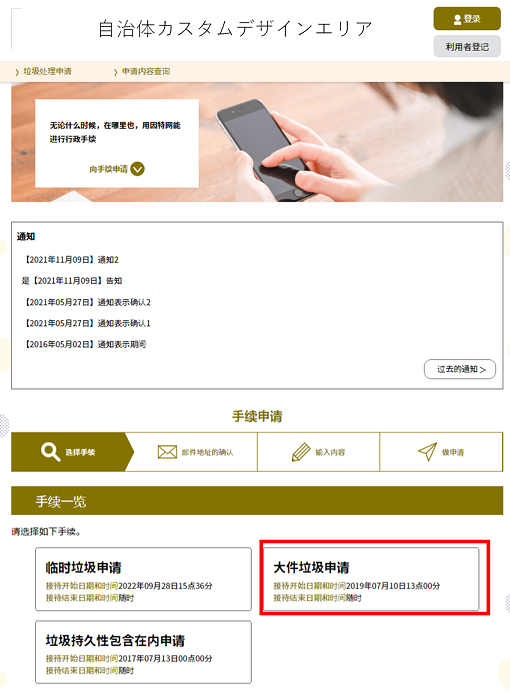Click the envelope icon for 邮件地址的确认

coord(167,452)
